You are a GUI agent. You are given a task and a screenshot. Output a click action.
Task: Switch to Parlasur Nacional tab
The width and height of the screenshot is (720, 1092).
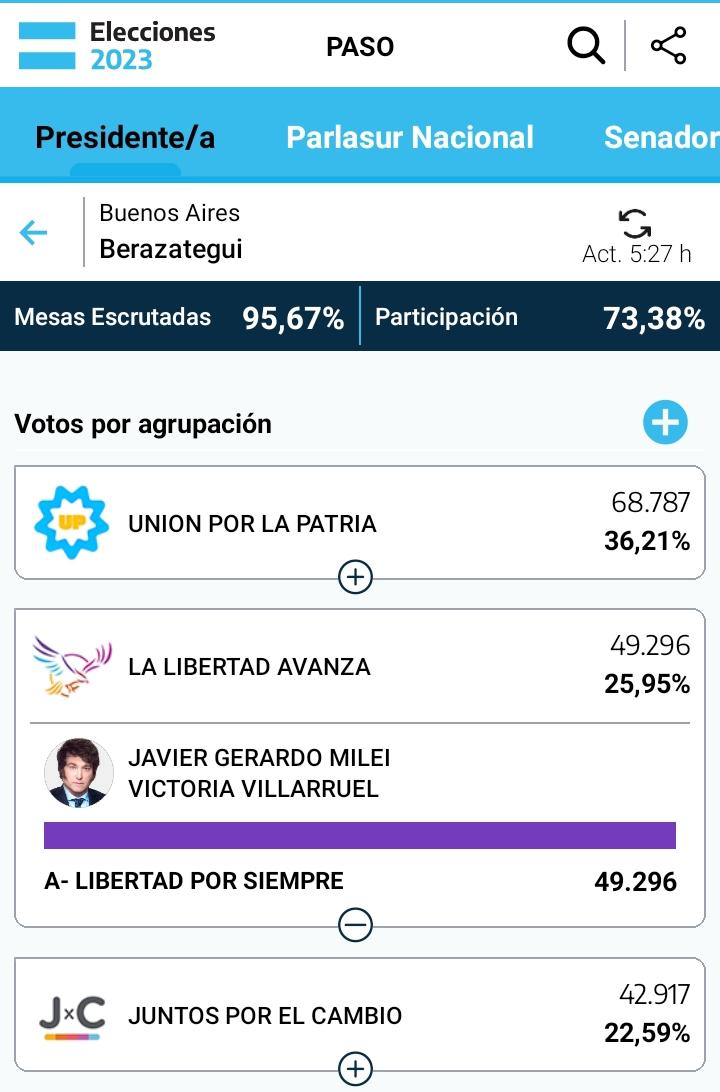[410, 137]
